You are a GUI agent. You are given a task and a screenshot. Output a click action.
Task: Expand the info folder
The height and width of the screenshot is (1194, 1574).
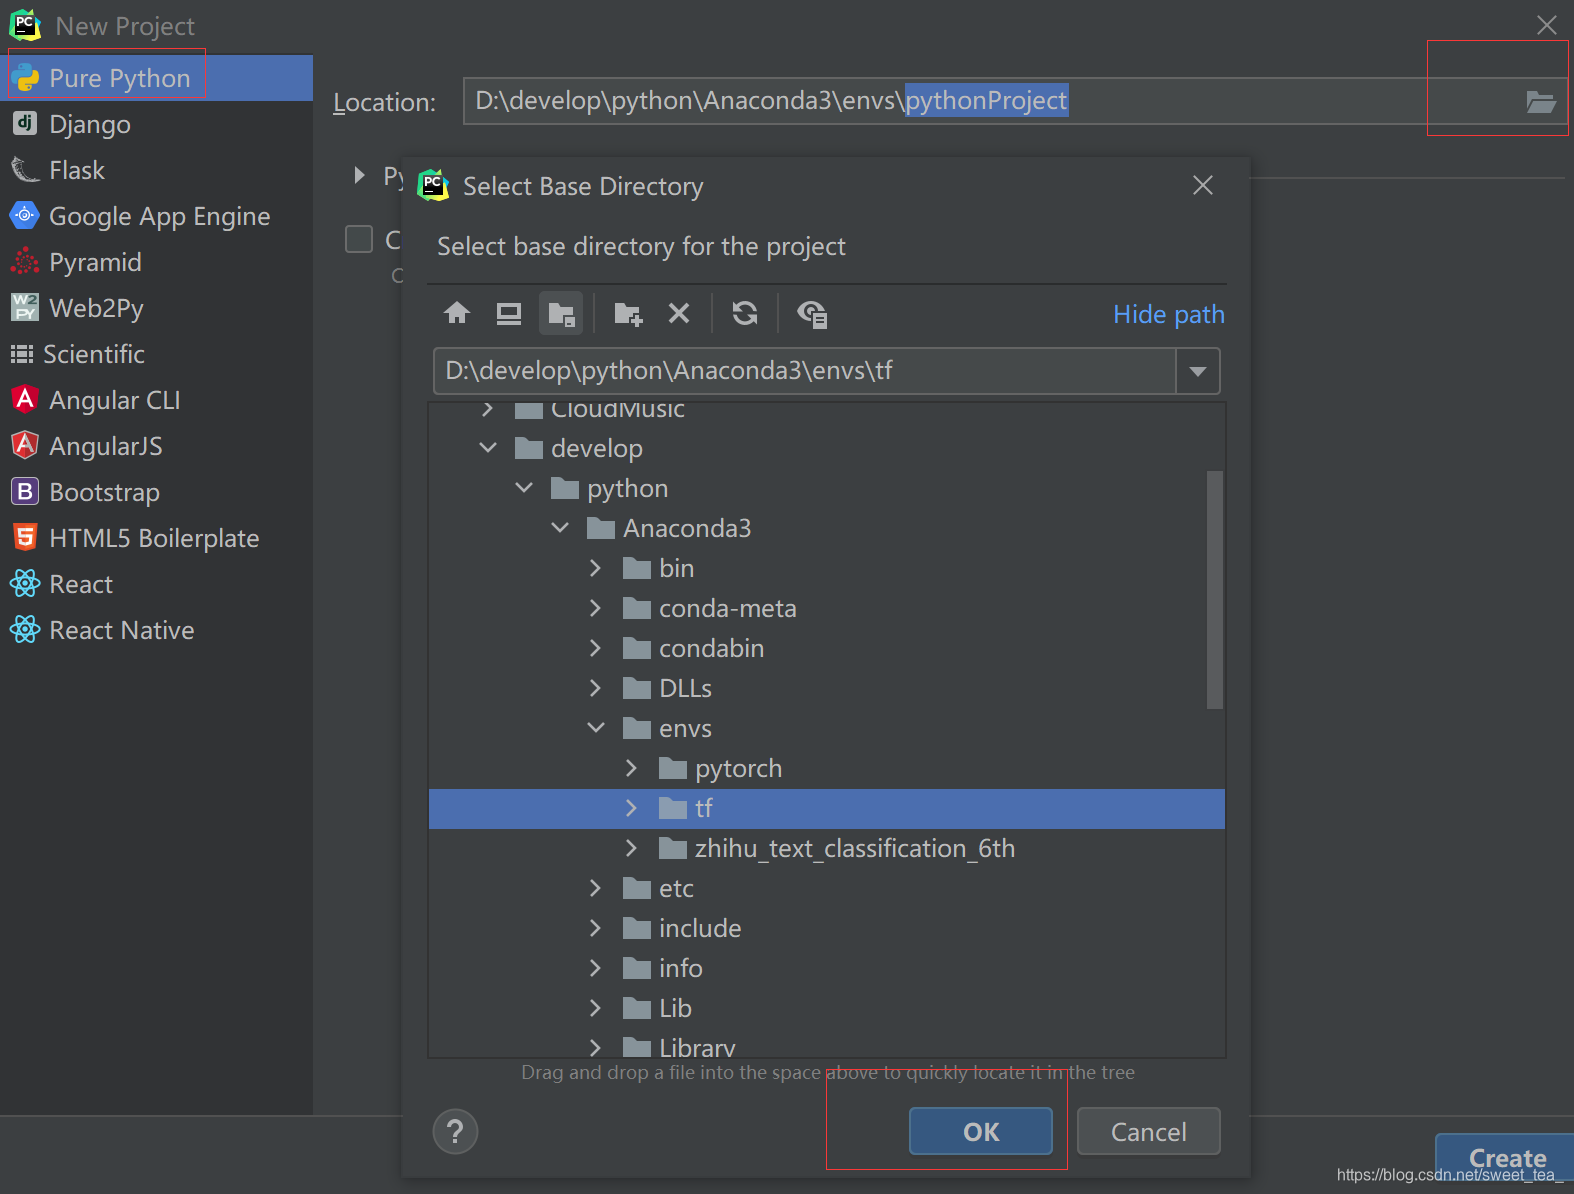596,968
